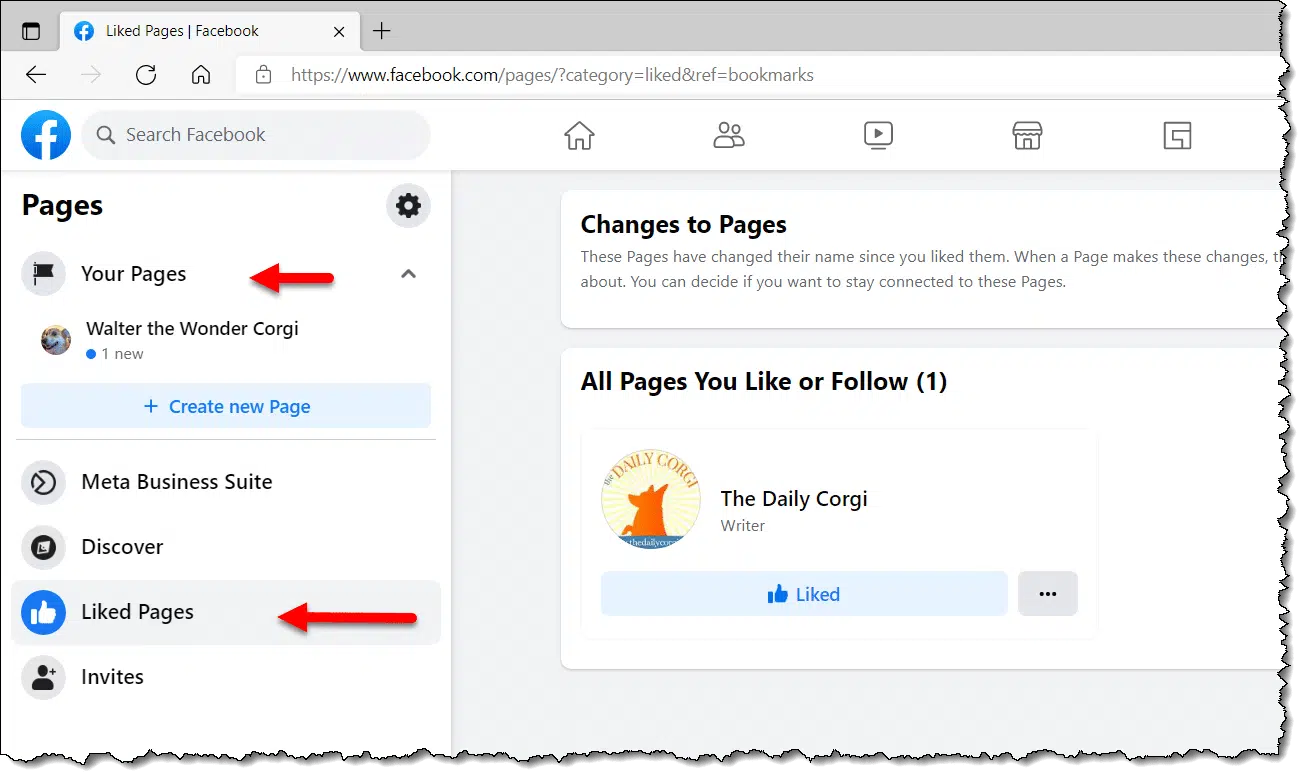Click the Discover compass icon
Image resolution: width=1309 pixels, height=780 pixels.
click(43, 547)
